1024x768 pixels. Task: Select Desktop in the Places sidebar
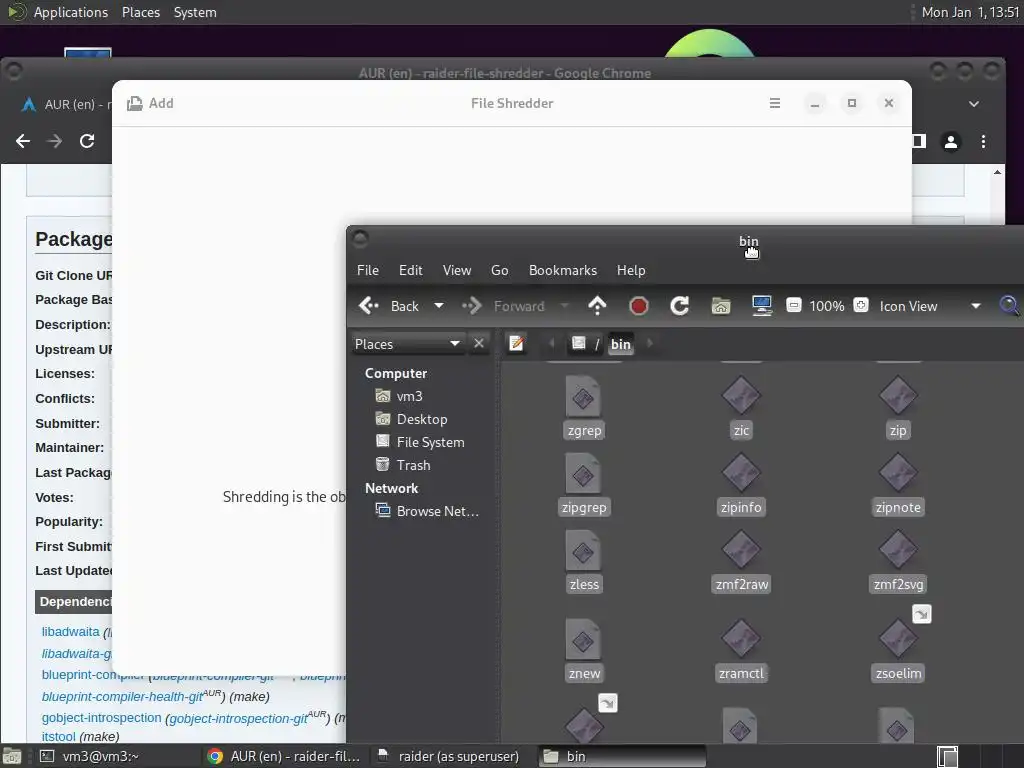412,419
